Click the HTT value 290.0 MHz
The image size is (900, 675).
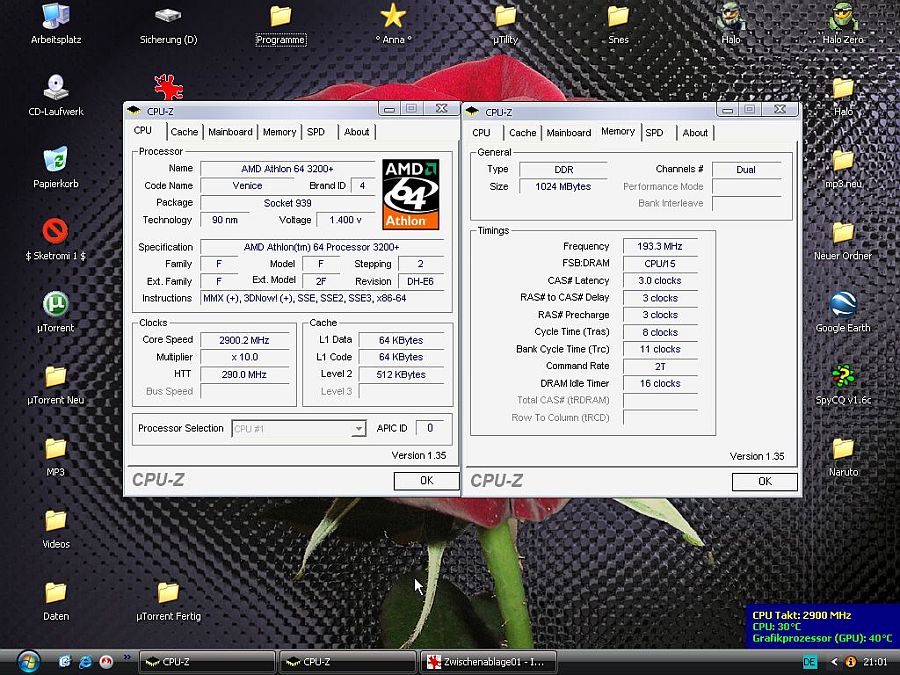pyautogui.click(x=245, y=374)
